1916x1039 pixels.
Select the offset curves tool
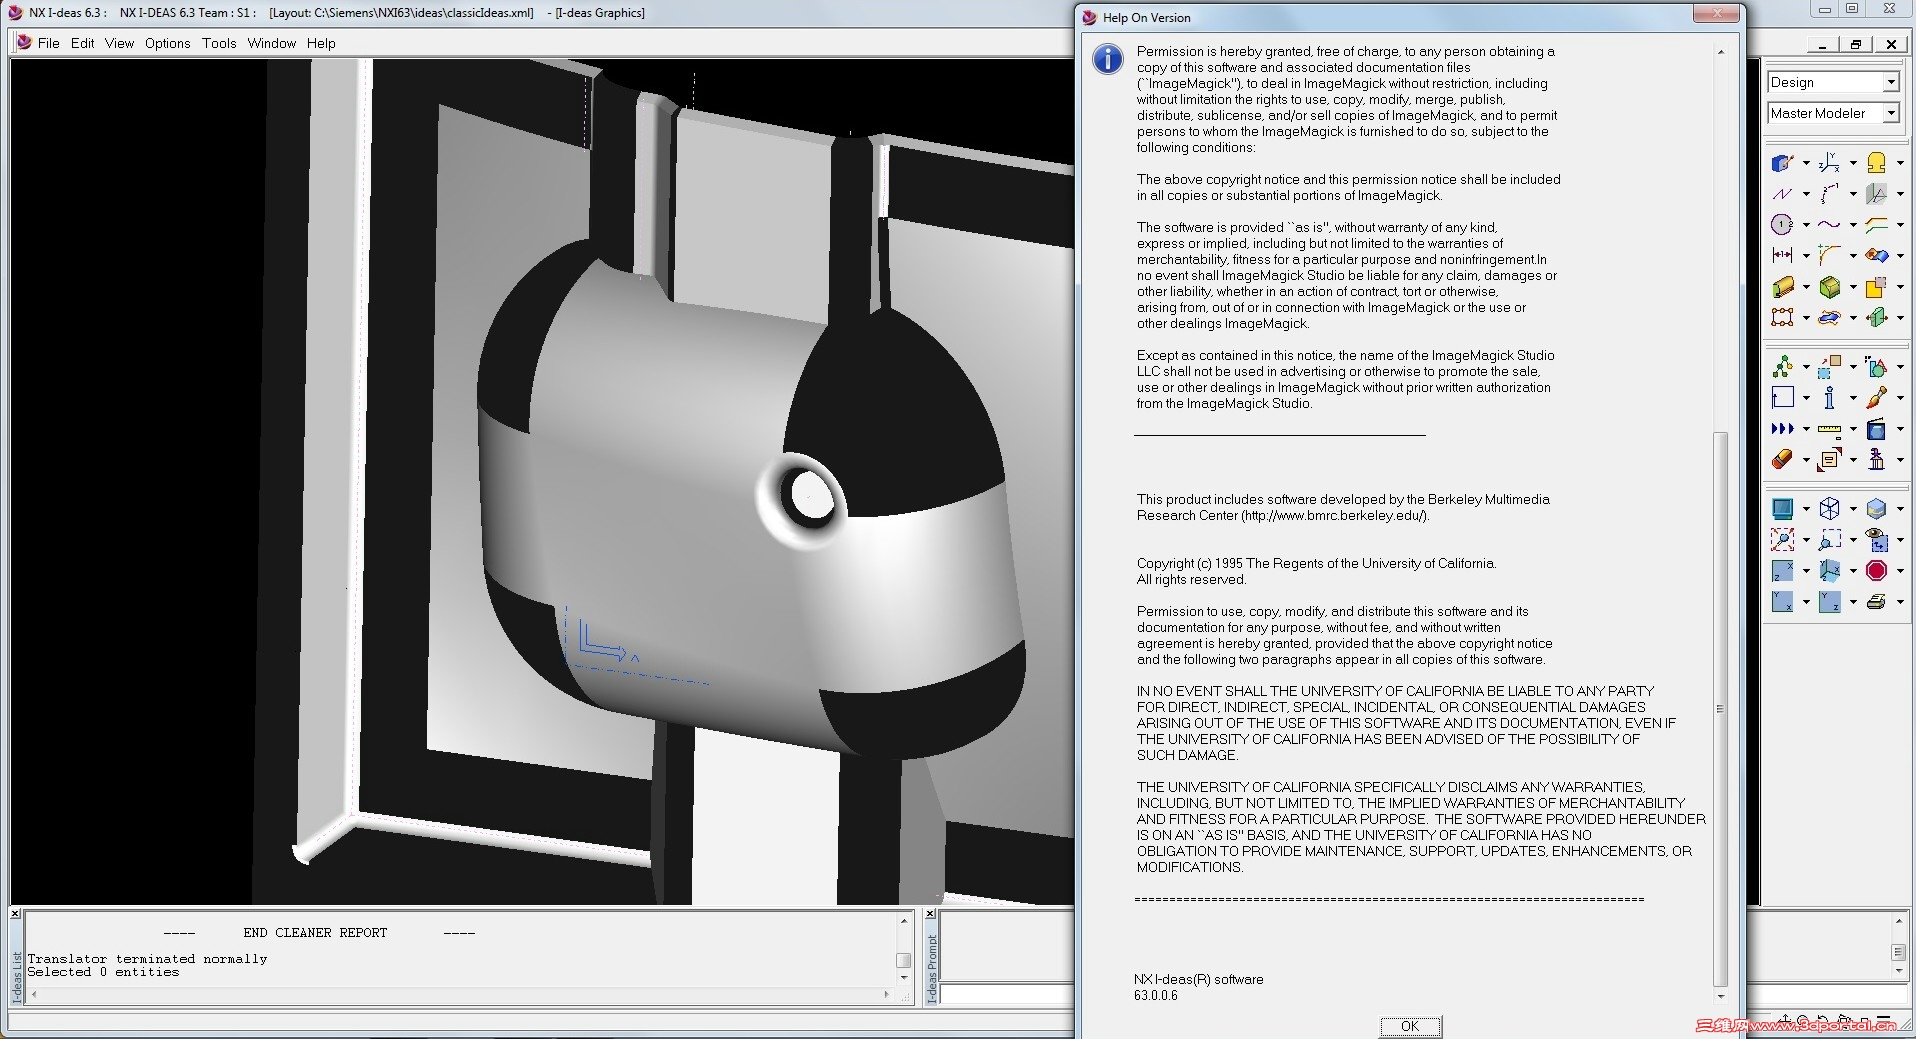point(1876,224)
